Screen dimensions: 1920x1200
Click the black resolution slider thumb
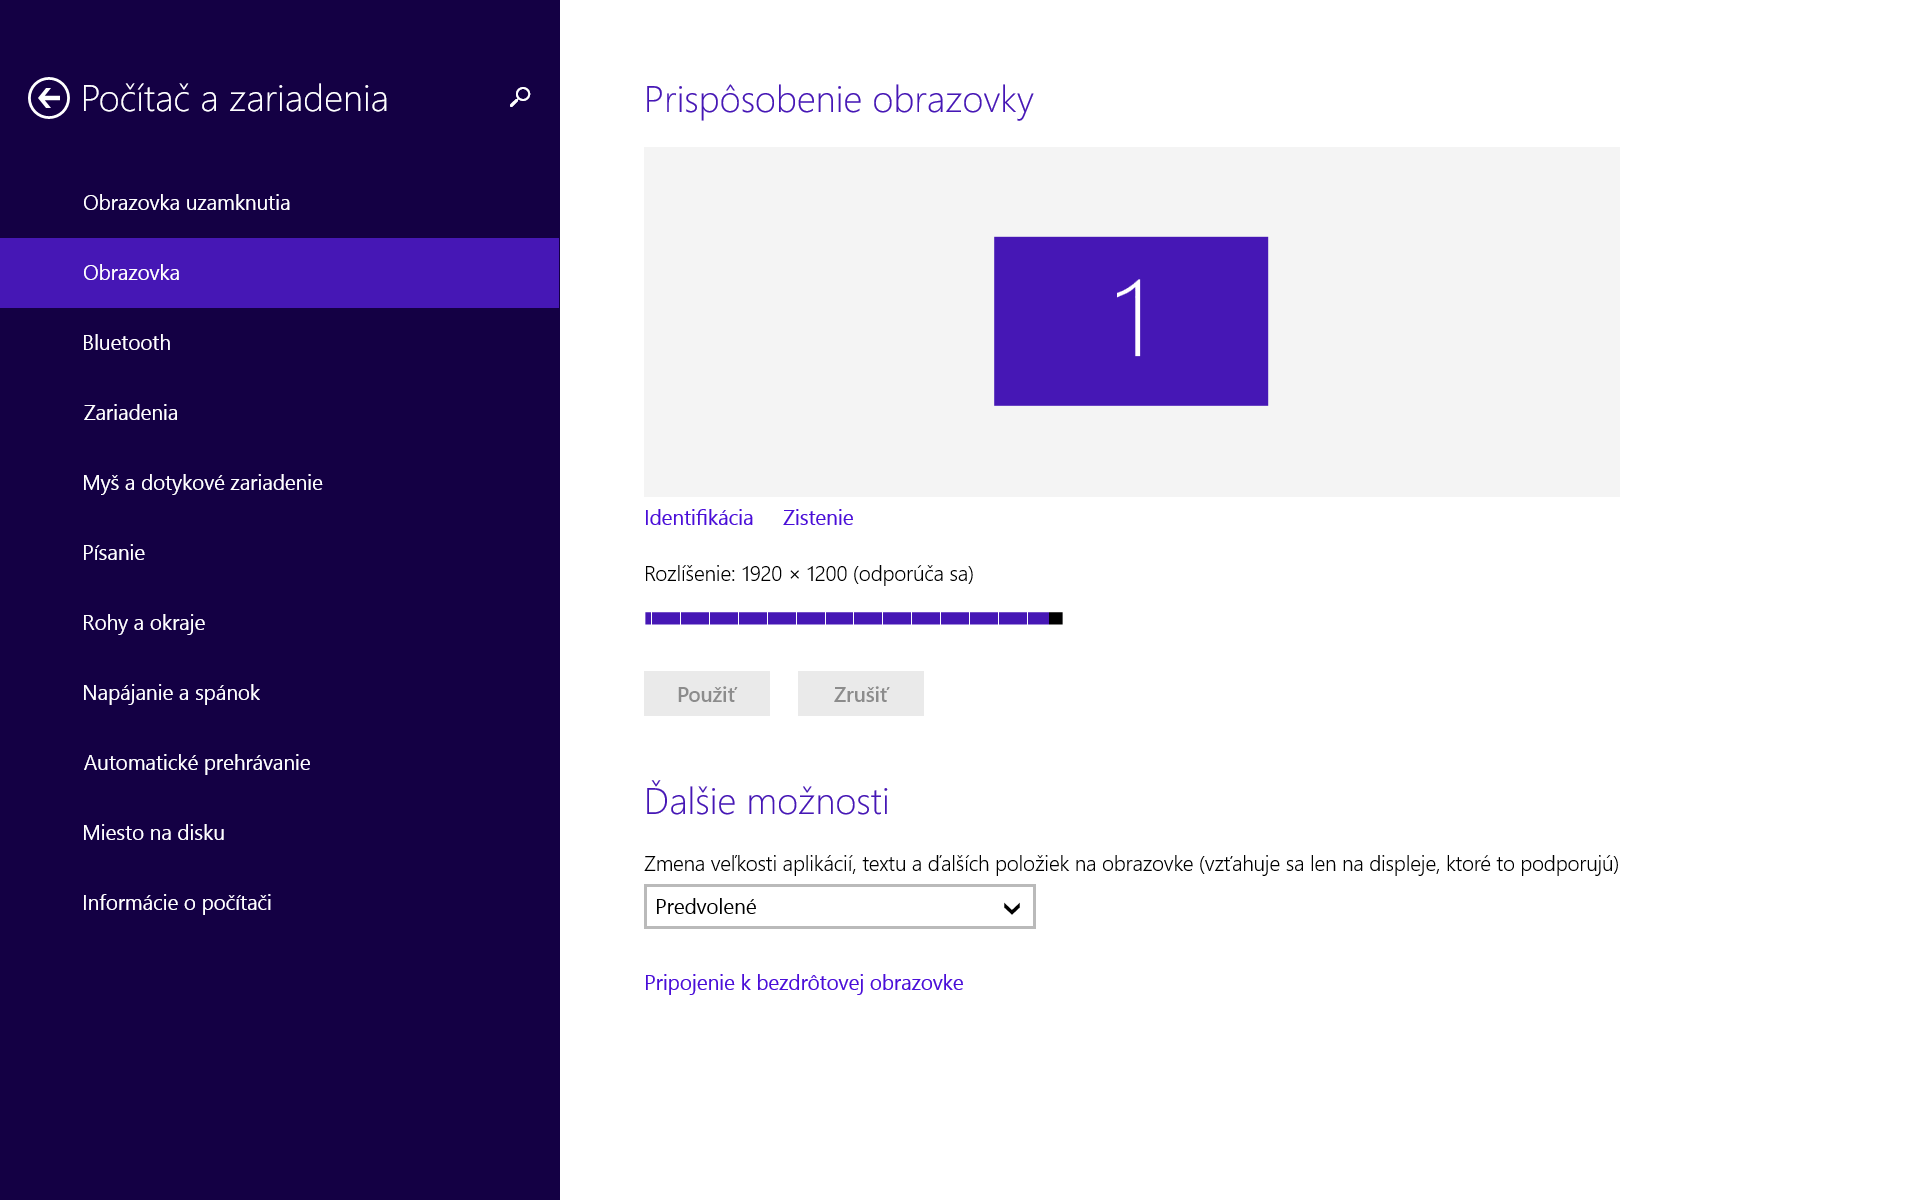[1056, 618]
